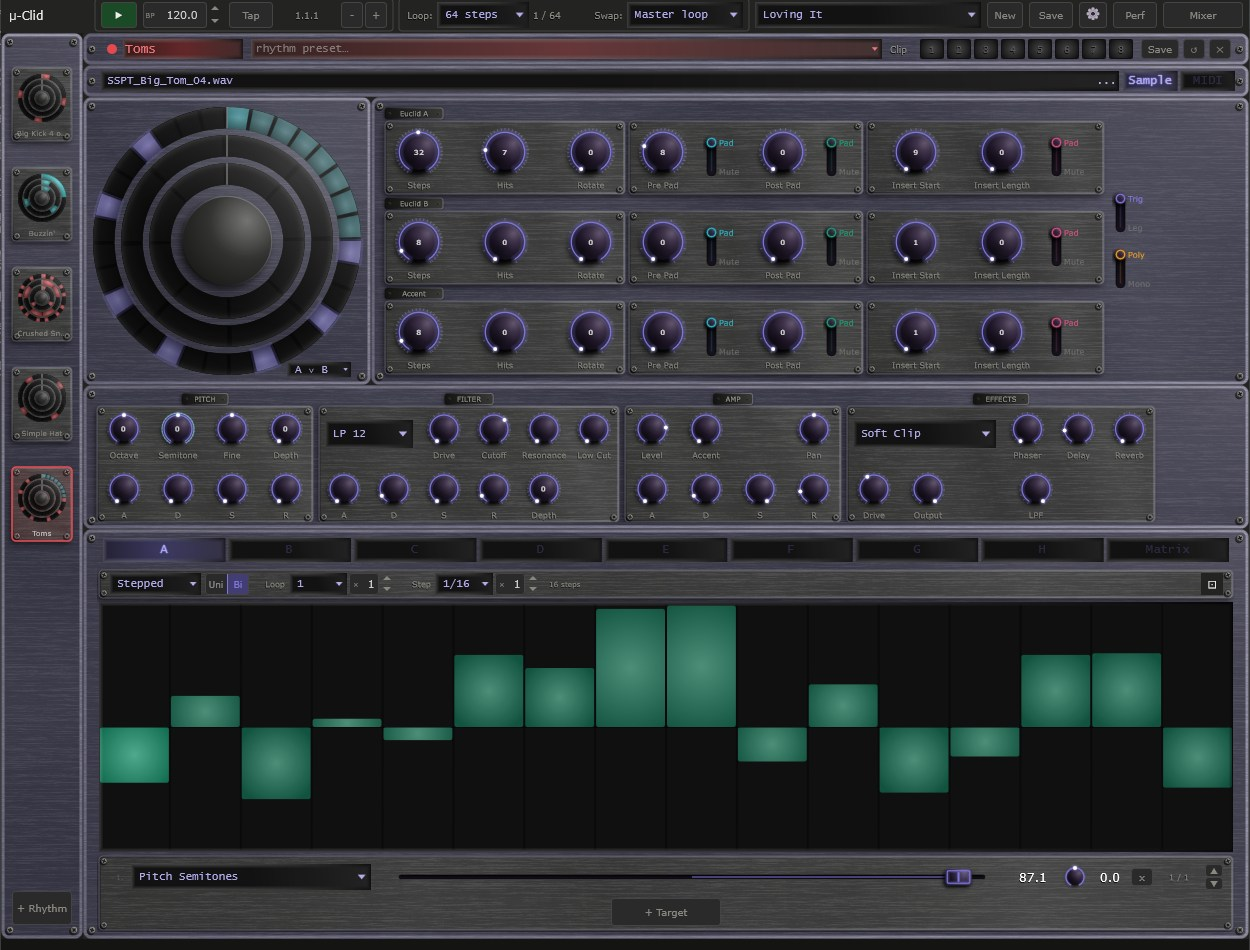Start playback with the green play button
This screenshot has height=950, width=1250.
point(119,15)
